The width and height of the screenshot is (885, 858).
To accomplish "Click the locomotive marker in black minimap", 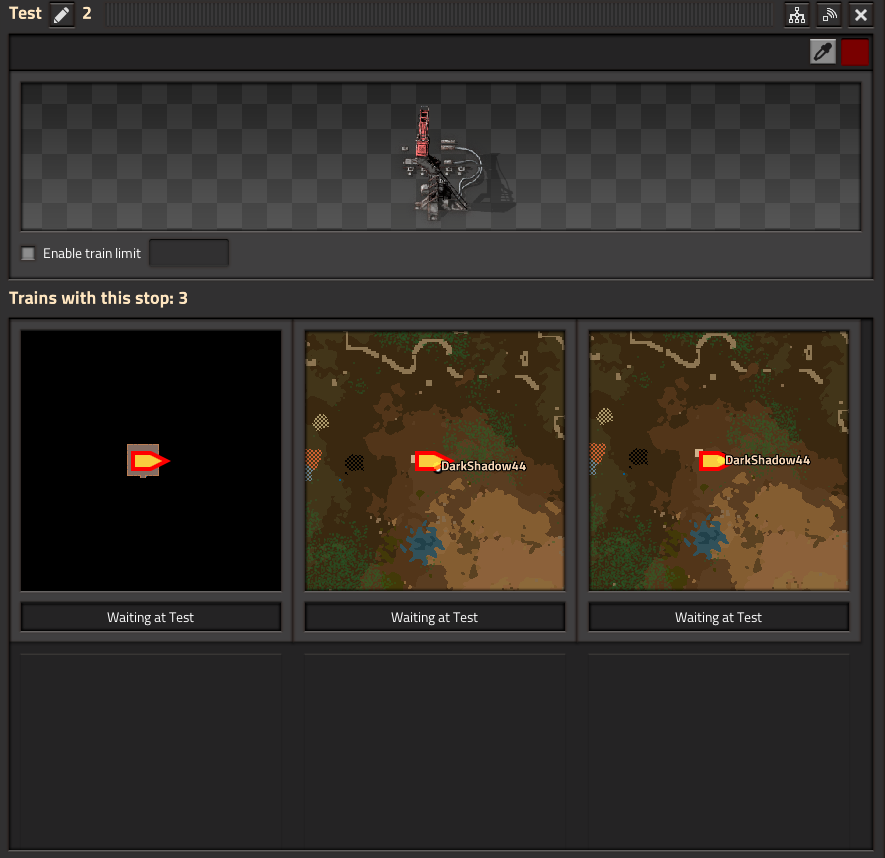I will 148,461.
